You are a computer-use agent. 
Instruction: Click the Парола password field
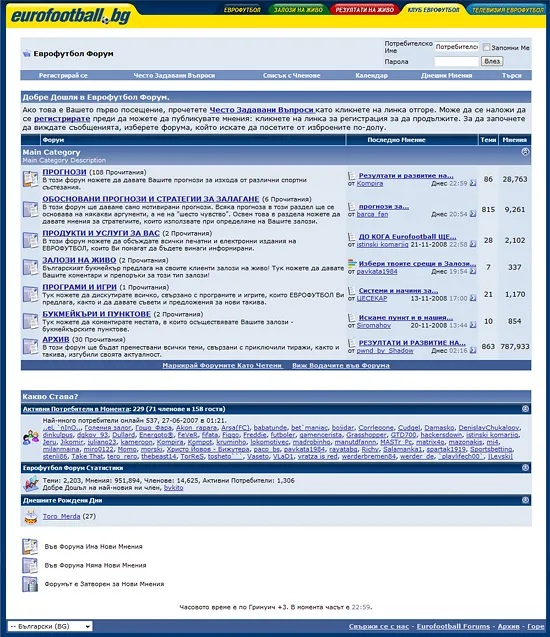coord(457,61)
